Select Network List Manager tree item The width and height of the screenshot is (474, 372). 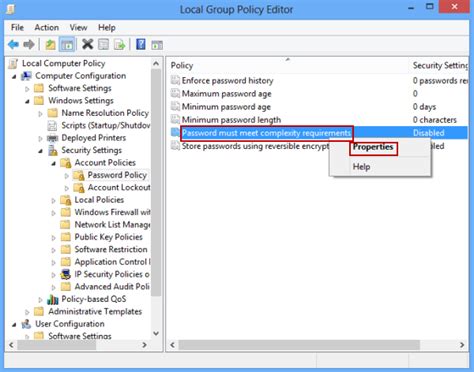point(112,225)
